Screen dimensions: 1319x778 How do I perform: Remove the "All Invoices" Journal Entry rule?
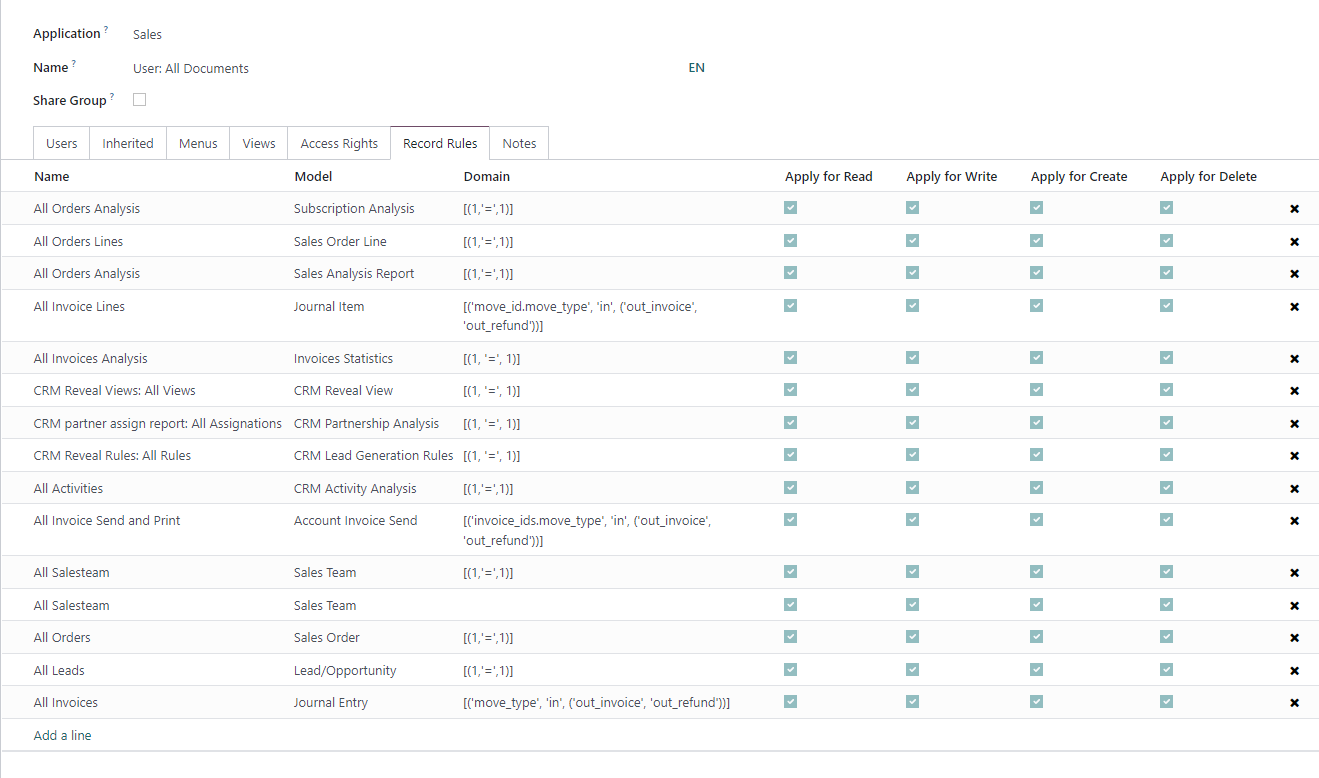(x=1294, y=701)
